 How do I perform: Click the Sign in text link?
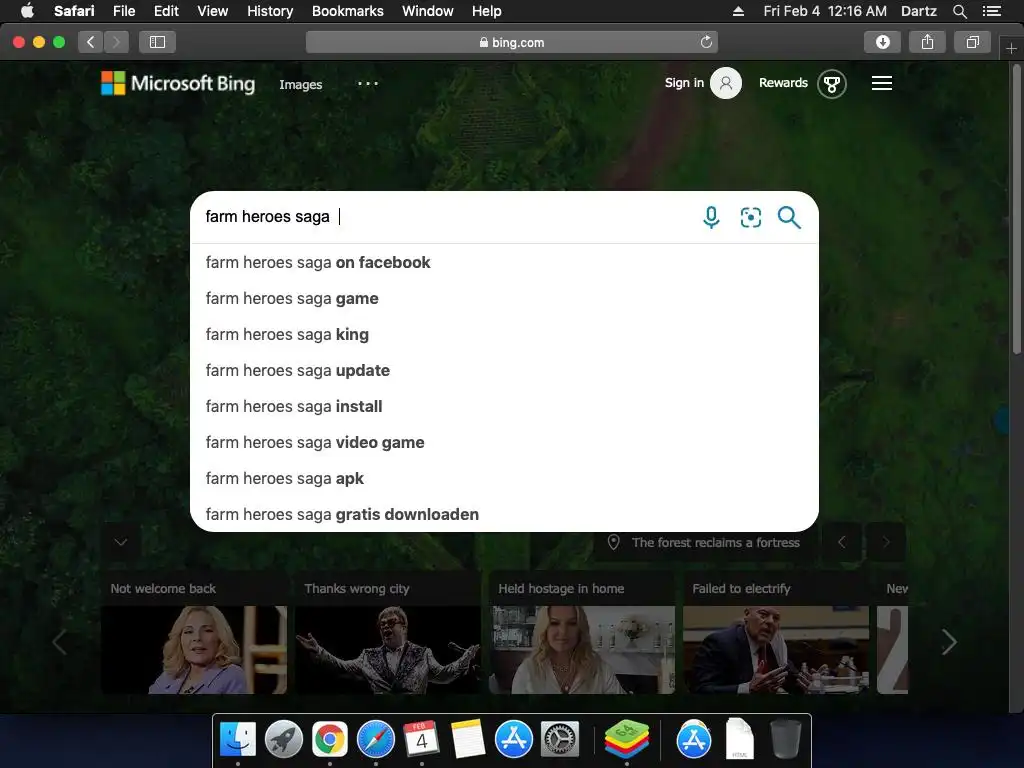click(684, 83)
